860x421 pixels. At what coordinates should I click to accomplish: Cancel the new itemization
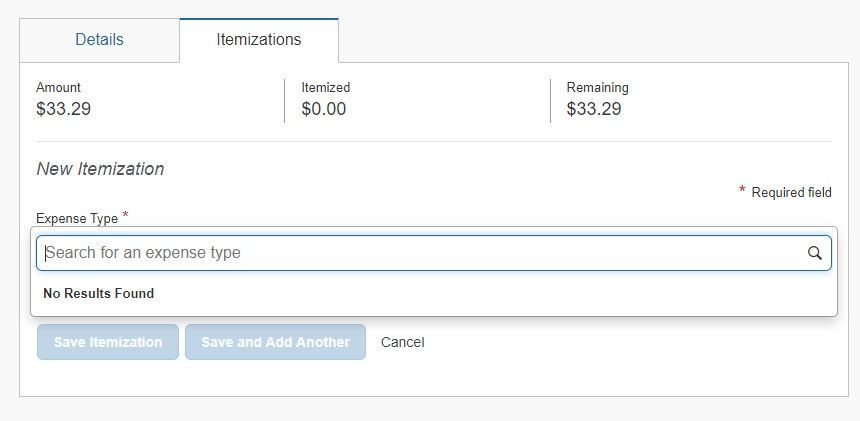(403, 342)
